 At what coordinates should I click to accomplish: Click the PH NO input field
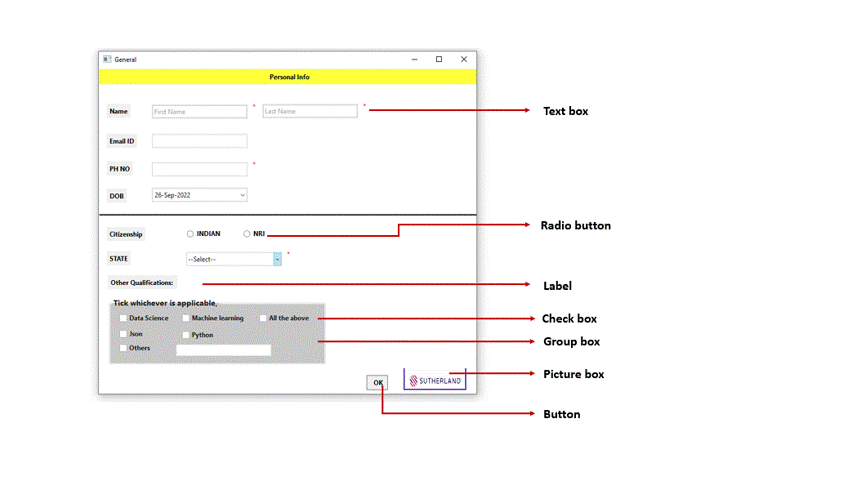pos(199,169)
